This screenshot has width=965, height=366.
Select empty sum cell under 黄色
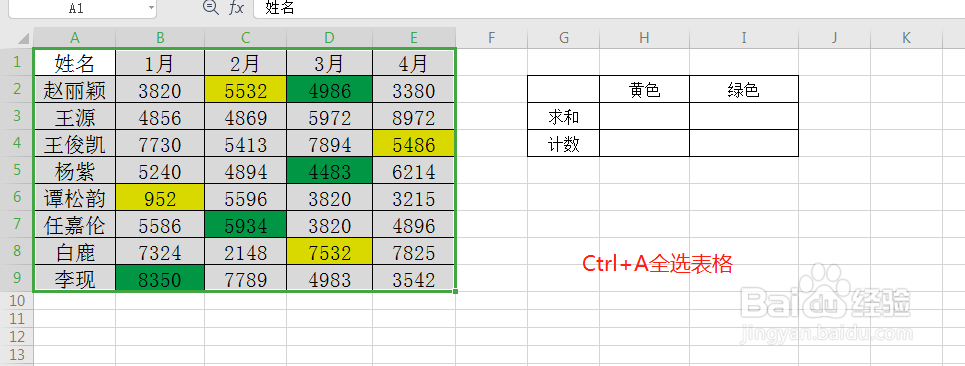[644, 116]
